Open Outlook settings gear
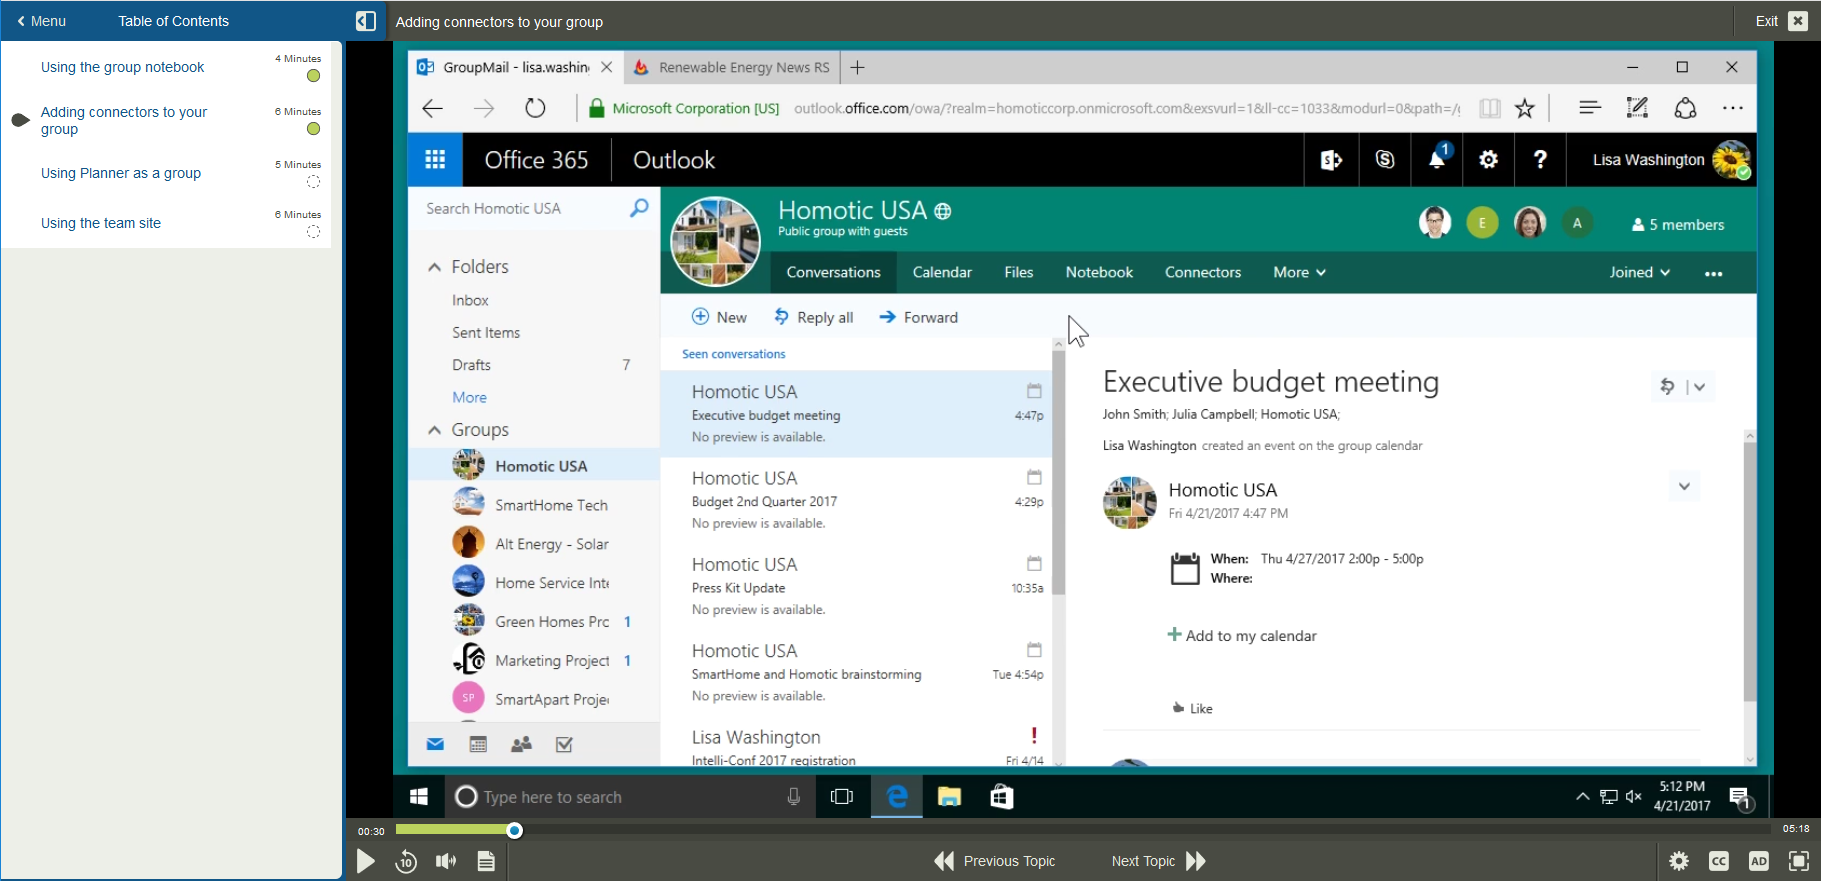The height and width of the screenshot is (881, 1821). point(1488,160)
